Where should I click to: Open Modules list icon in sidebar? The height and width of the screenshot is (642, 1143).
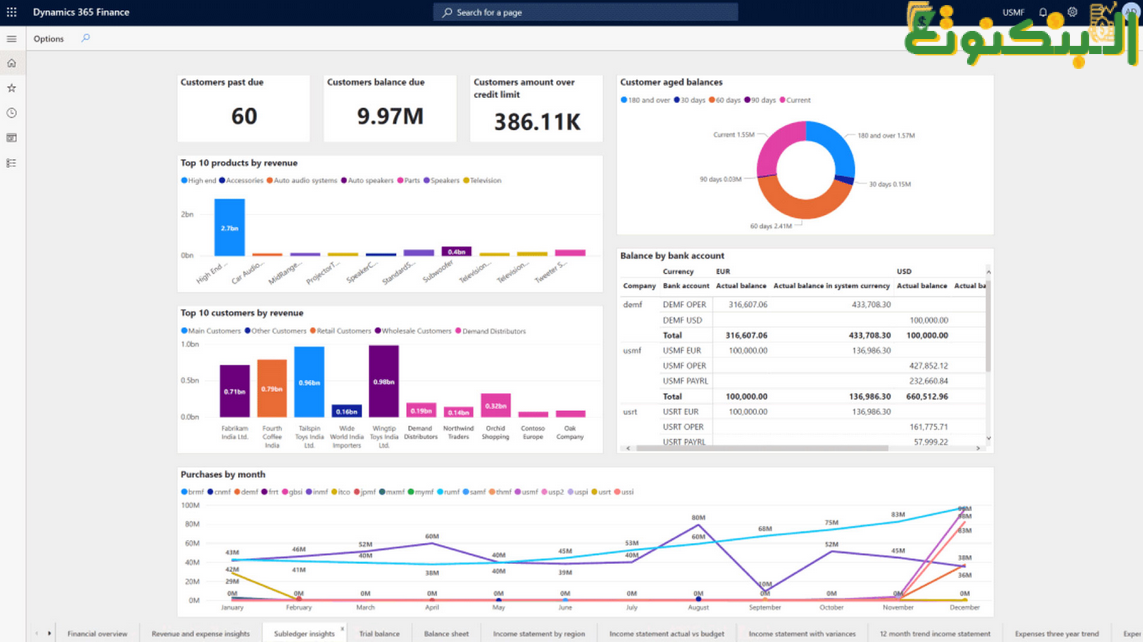[12, 163]
